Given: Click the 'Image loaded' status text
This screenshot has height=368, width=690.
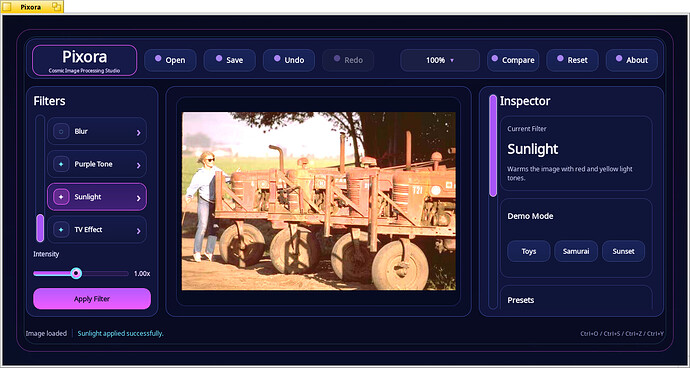Looking at the screenshot, I should pos(46,334).
